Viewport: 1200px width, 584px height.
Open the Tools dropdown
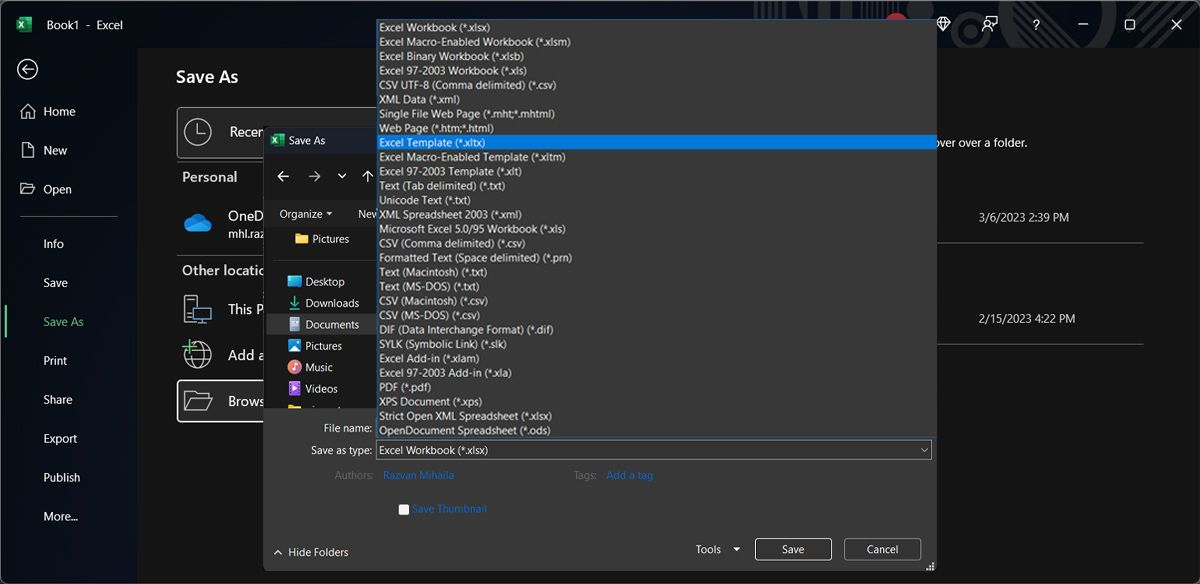click(x=718, y=549)
